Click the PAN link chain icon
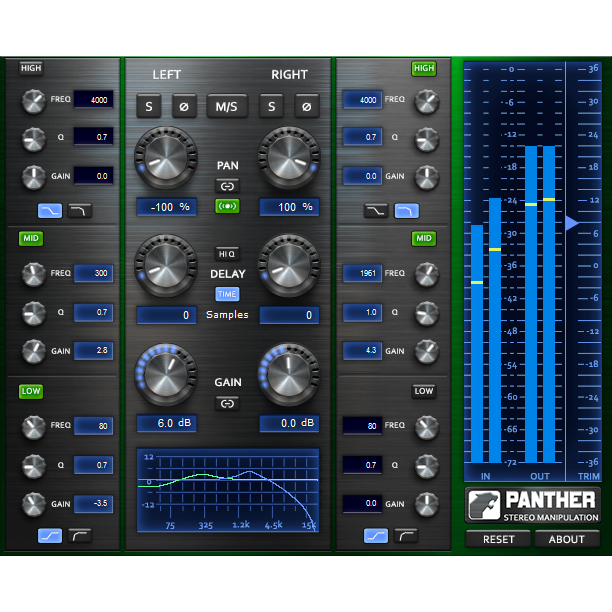 point(228,186)
